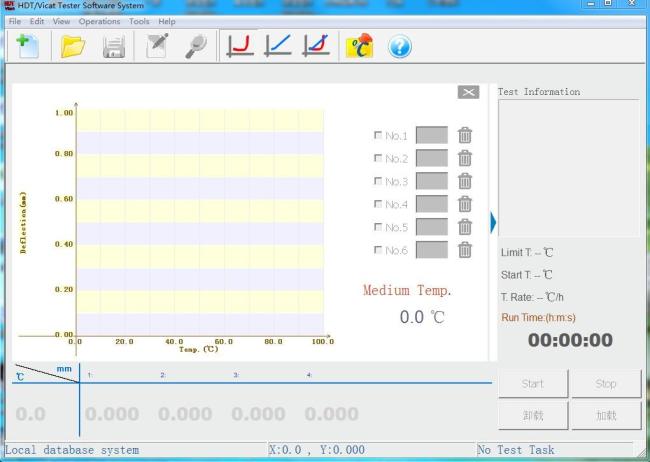This screenshot has width=650, height=462.
Task: Open the Tools menu
Action: coord(139,21)
